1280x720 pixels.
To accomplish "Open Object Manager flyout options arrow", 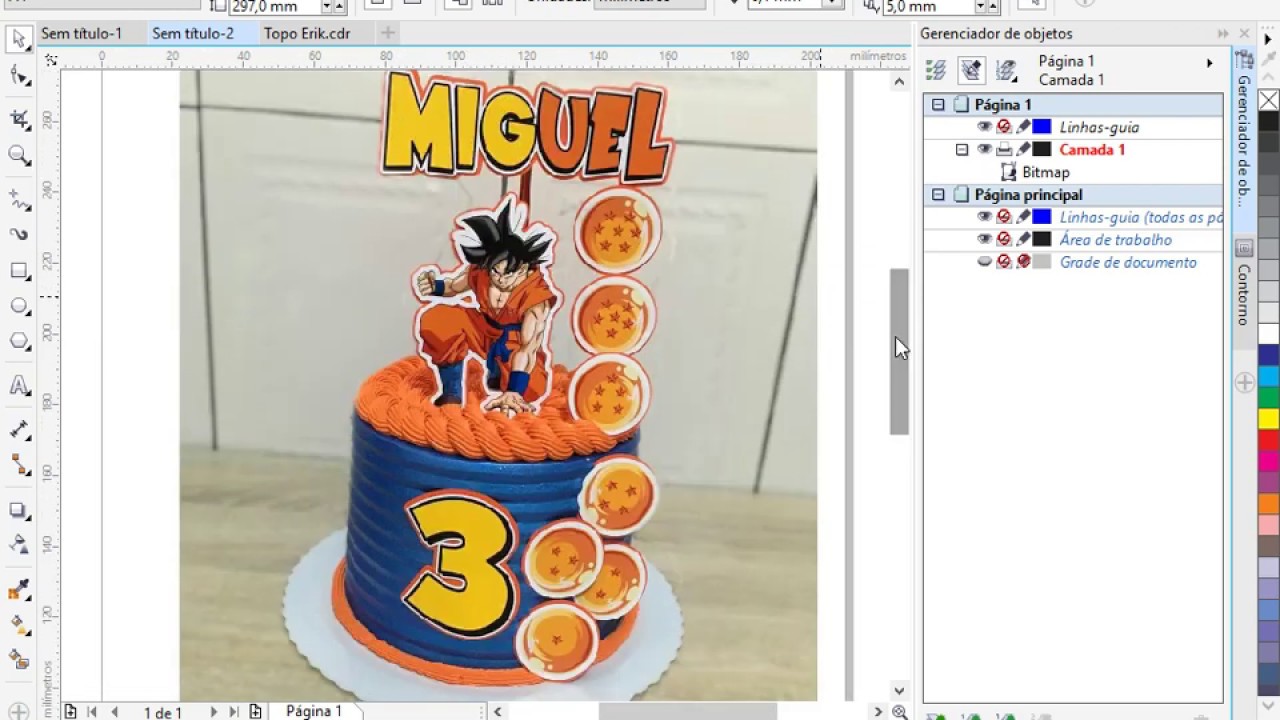I will (1209, 63).
